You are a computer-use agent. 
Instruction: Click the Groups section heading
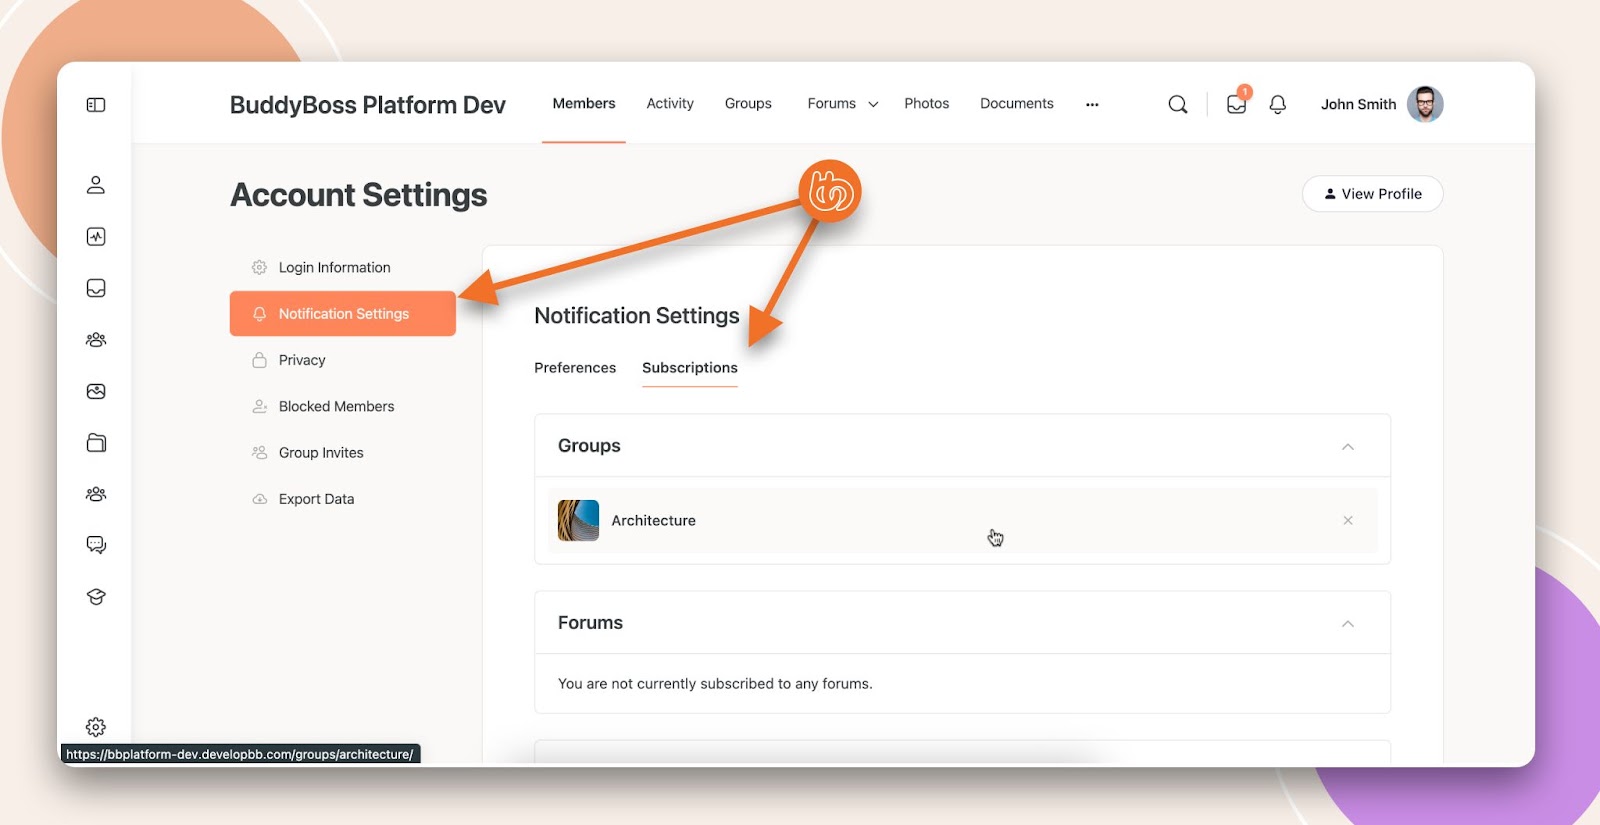pos(589,446)
